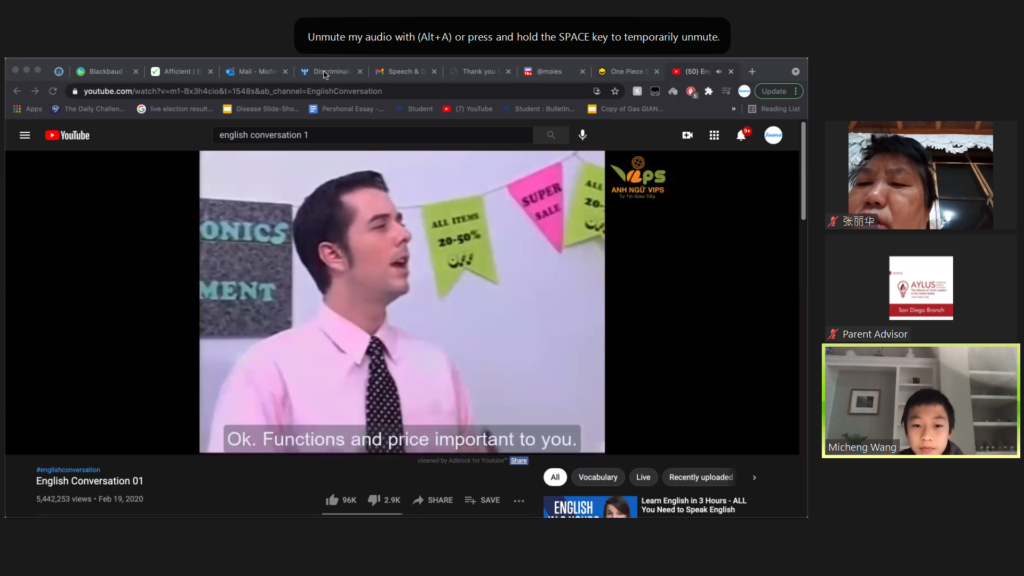1024x576 pixels.
Task: Open Learn English in 3 Hours video title
Action: [x=694, y=505]
